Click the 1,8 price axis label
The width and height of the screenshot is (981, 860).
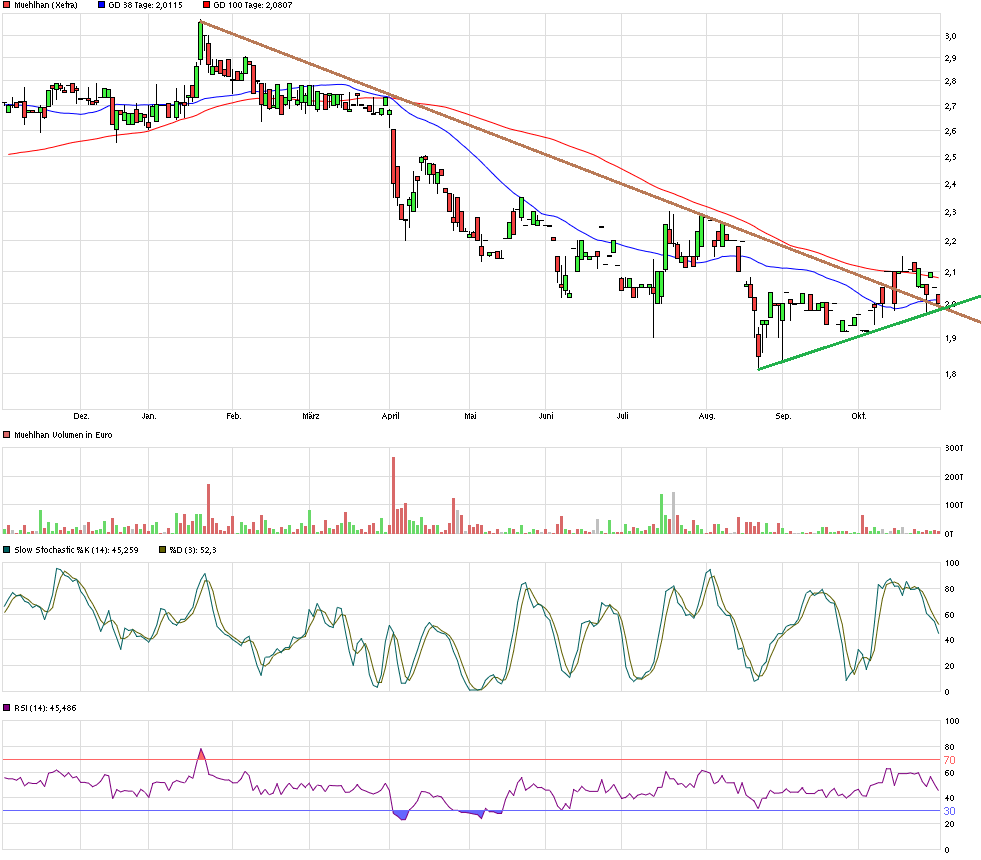point(950,375)
